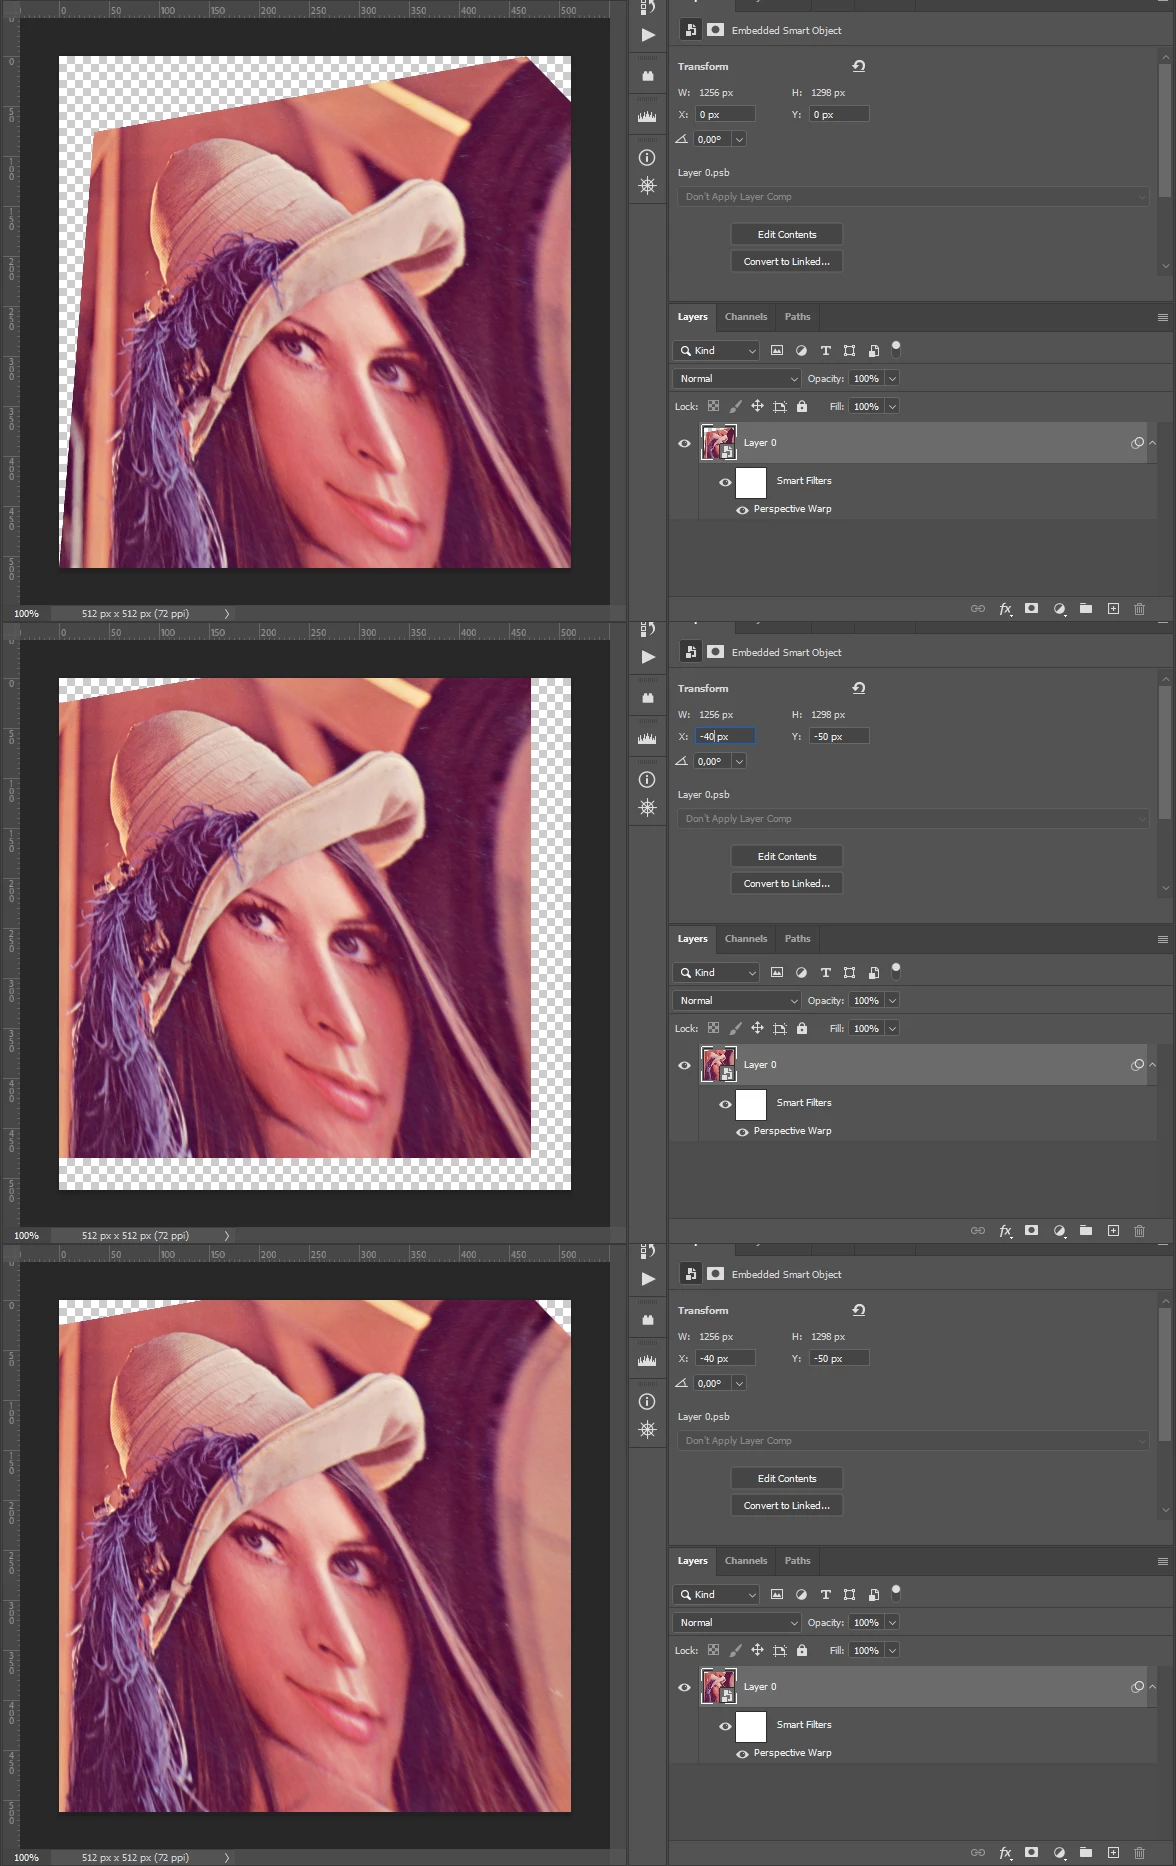Toggle Perspective Warp eye in bottom Layers panel
The image size is (1176, 1866).
(742, 1754)
